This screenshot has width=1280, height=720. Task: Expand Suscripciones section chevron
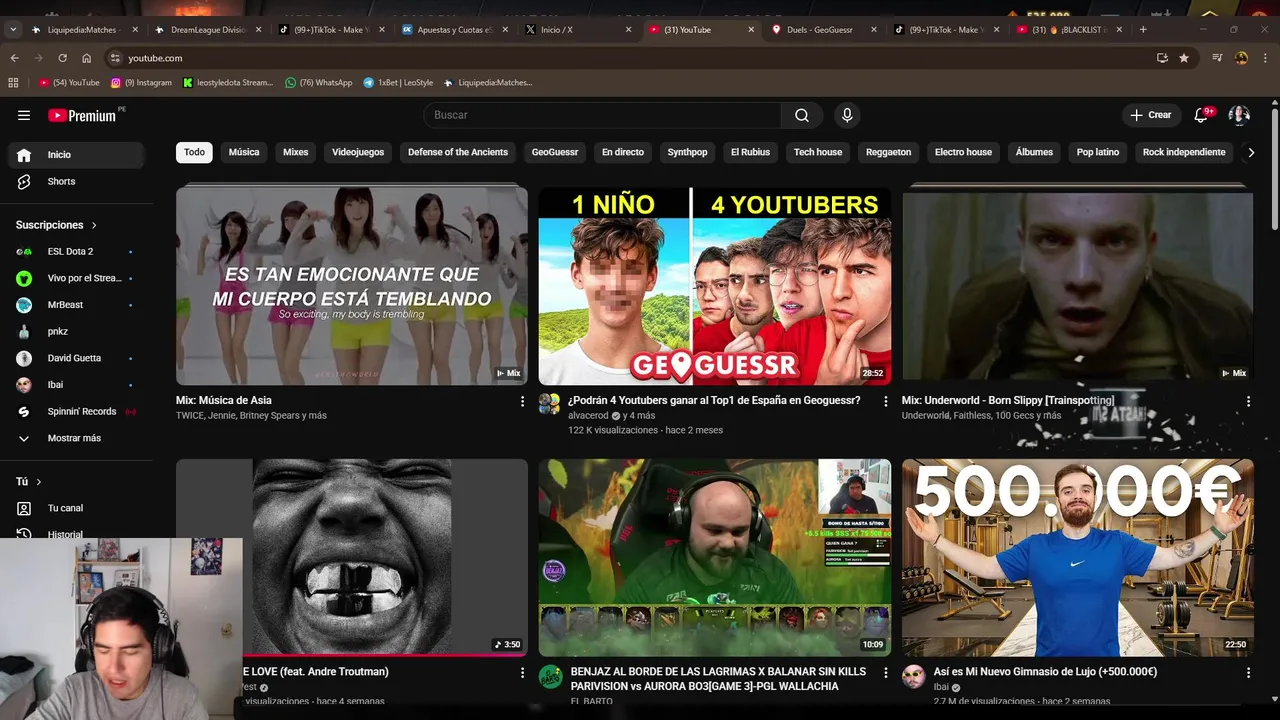point(94,226)
